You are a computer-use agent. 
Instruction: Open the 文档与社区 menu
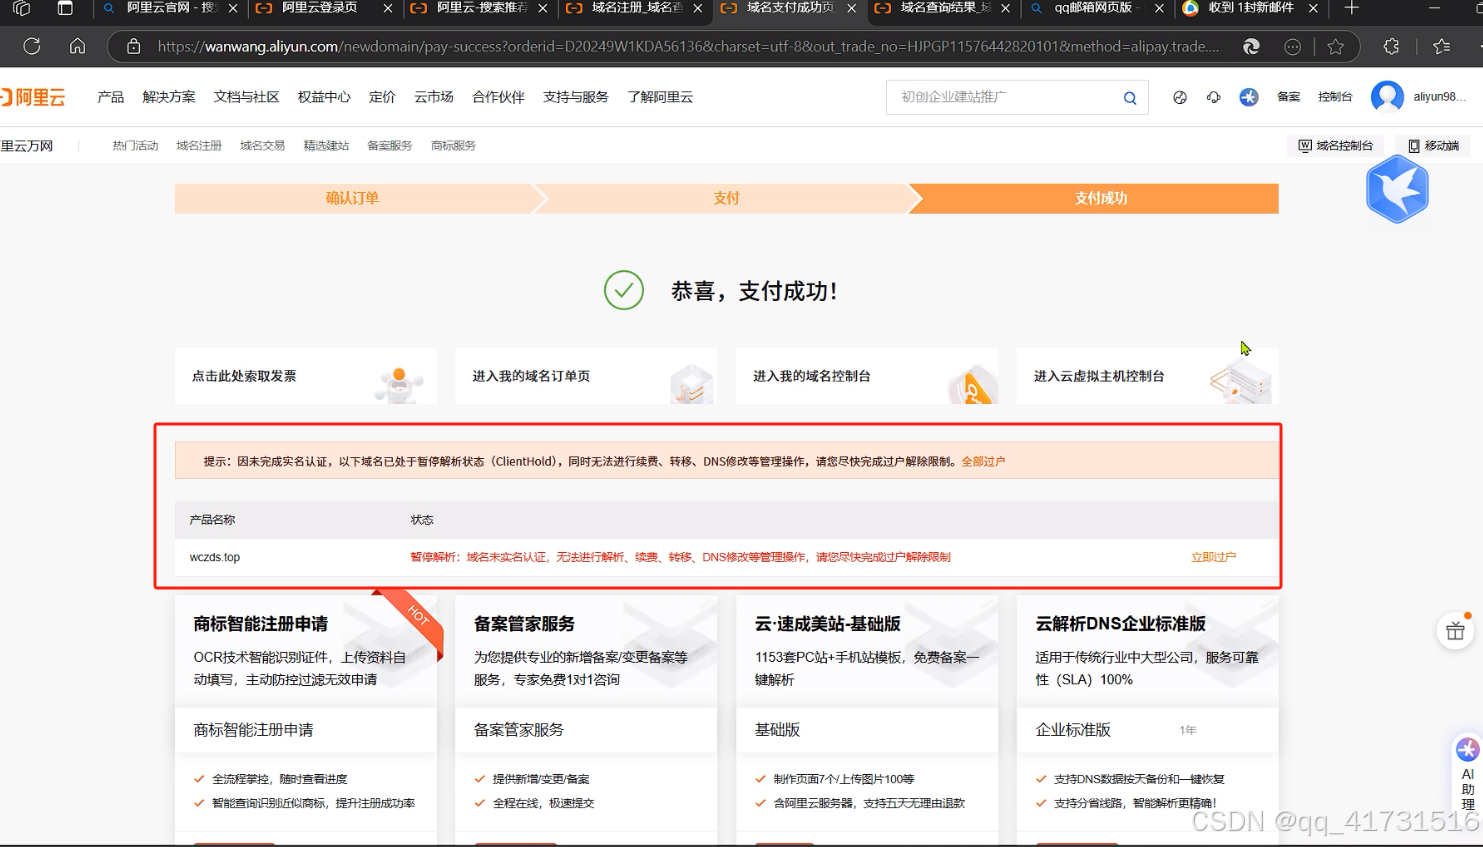[x=246, y=97]
